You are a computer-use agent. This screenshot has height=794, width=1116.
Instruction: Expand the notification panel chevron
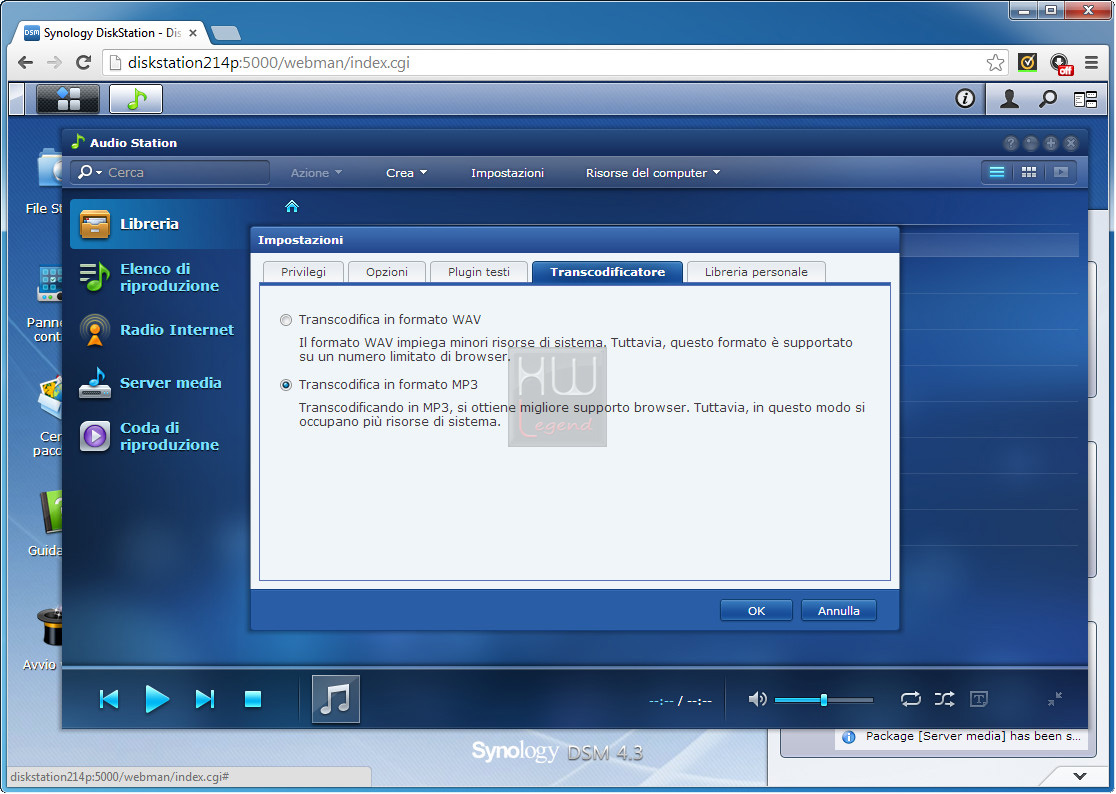pyautogui.click(x=1080, y=776)
